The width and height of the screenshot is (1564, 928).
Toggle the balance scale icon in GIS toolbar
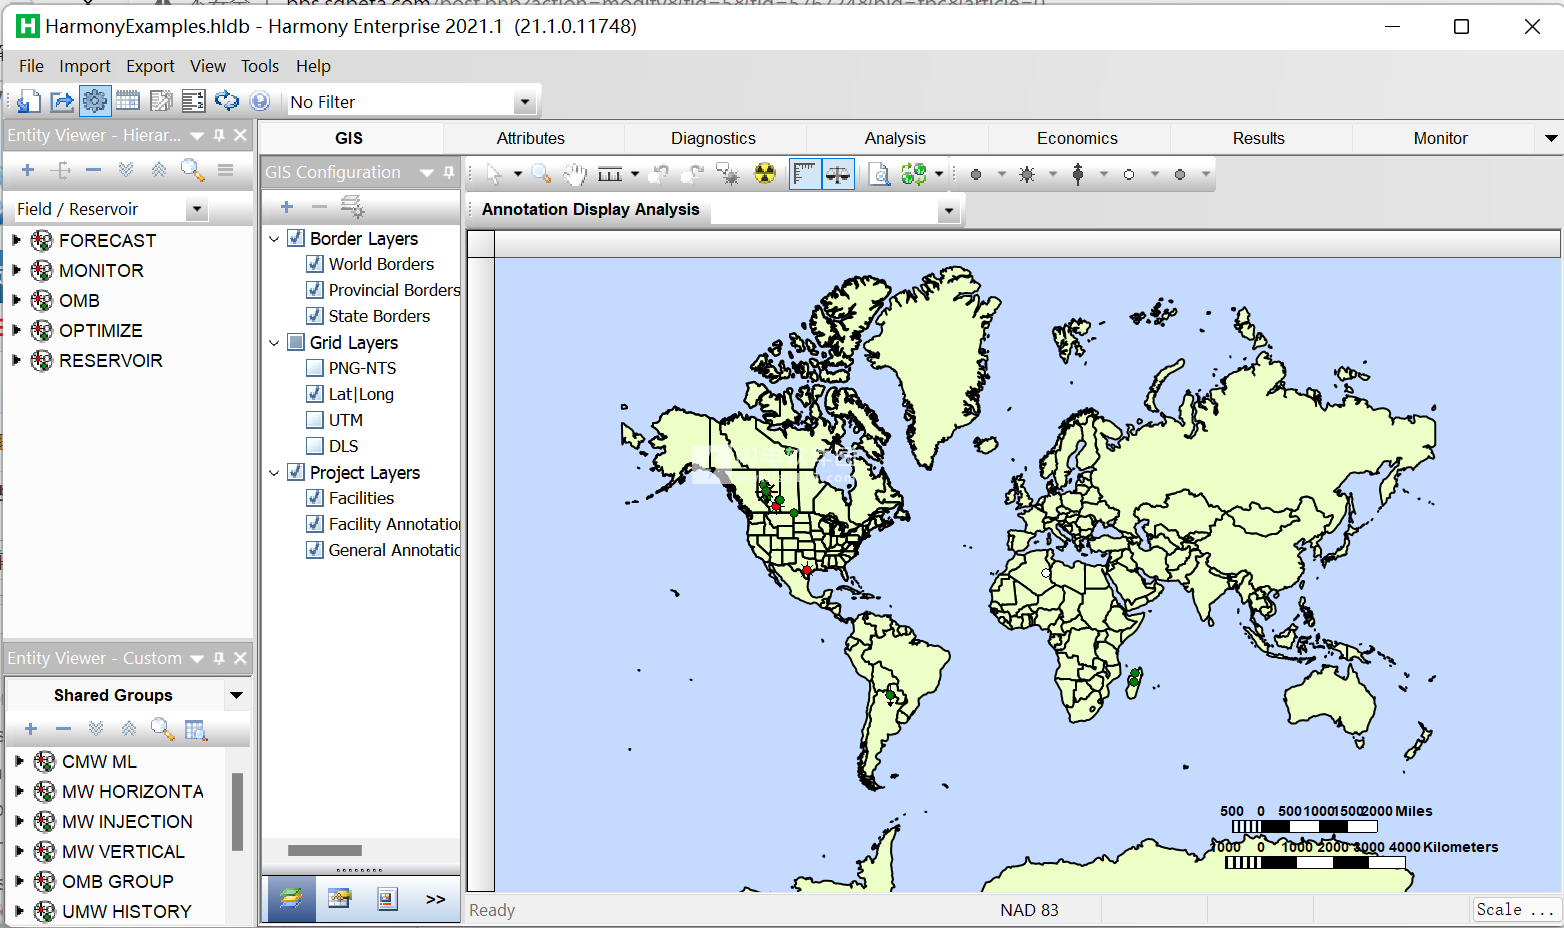838,174
